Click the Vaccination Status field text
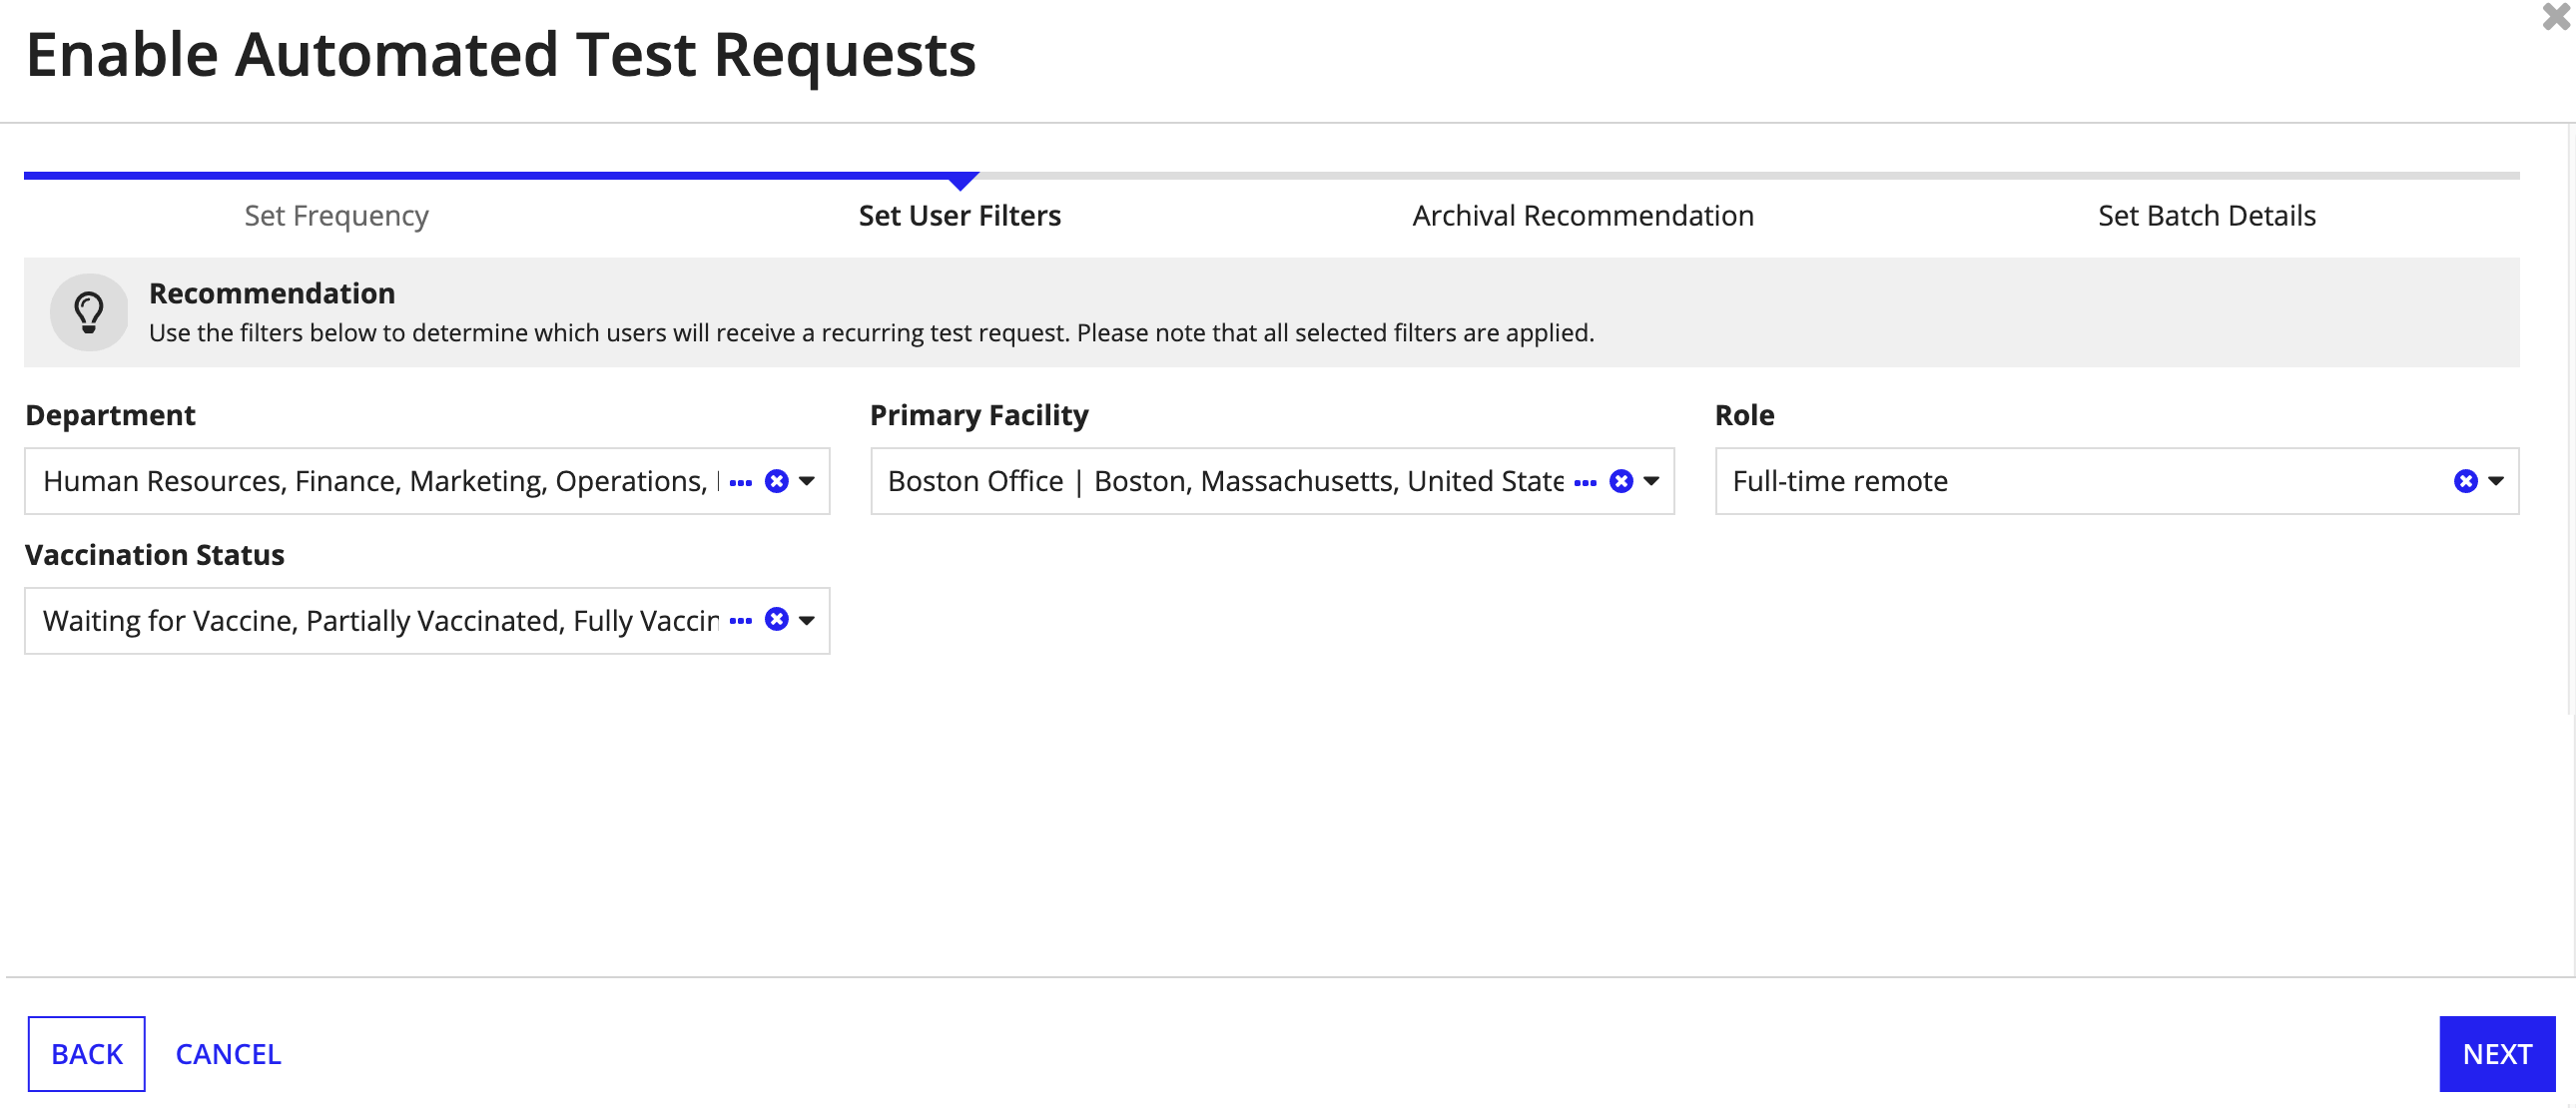Viewport: 2576px width, 1108px height. click(380, 620)
